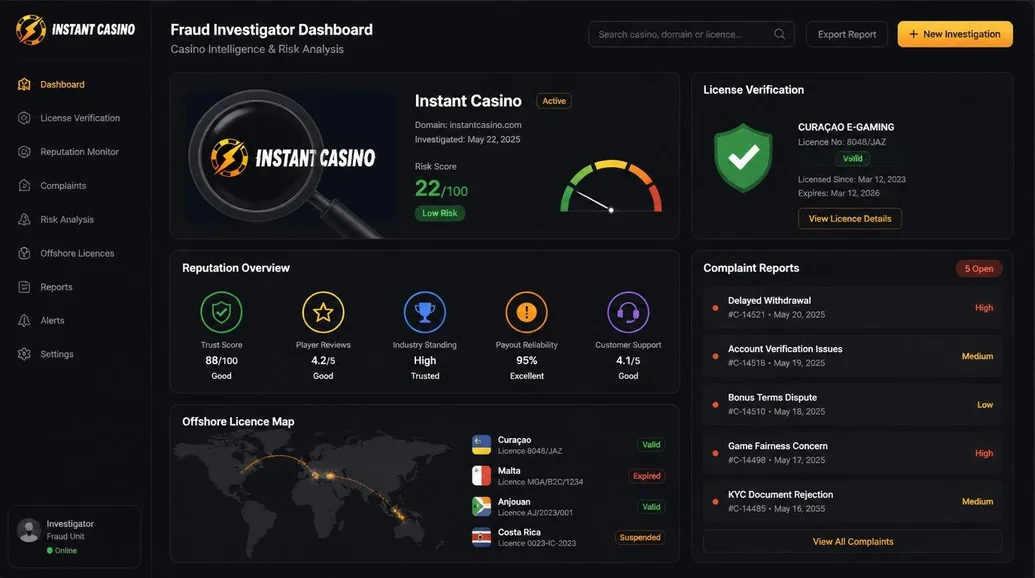Click the Investigator avatar icon

[29, 530]
